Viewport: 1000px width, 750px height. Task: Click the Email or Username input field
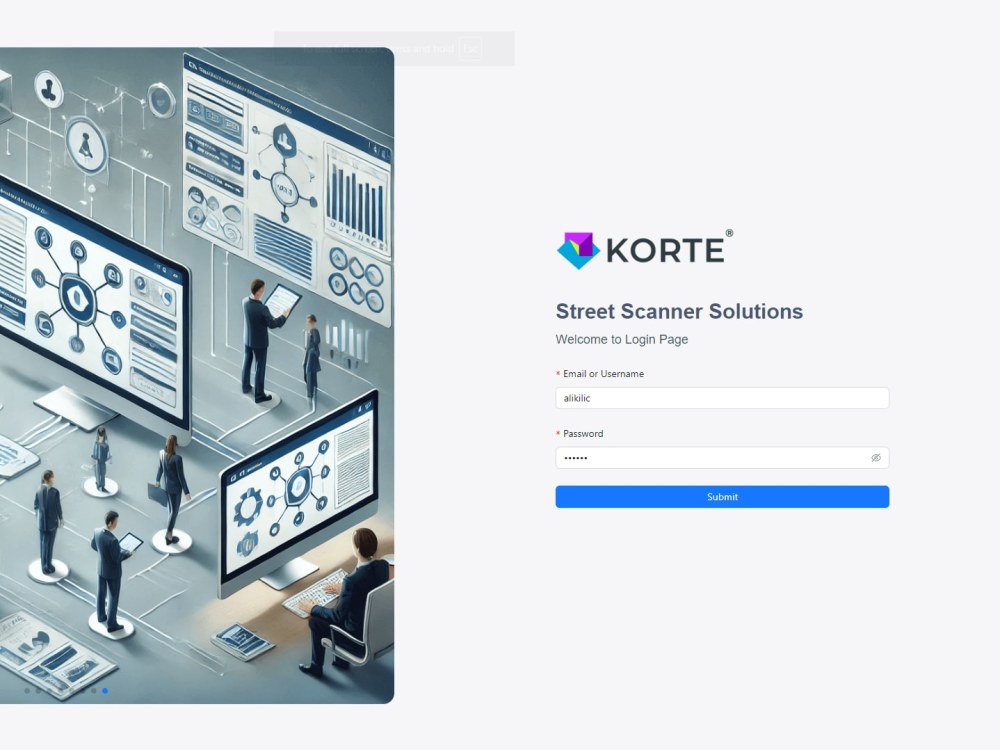(722, 398)
